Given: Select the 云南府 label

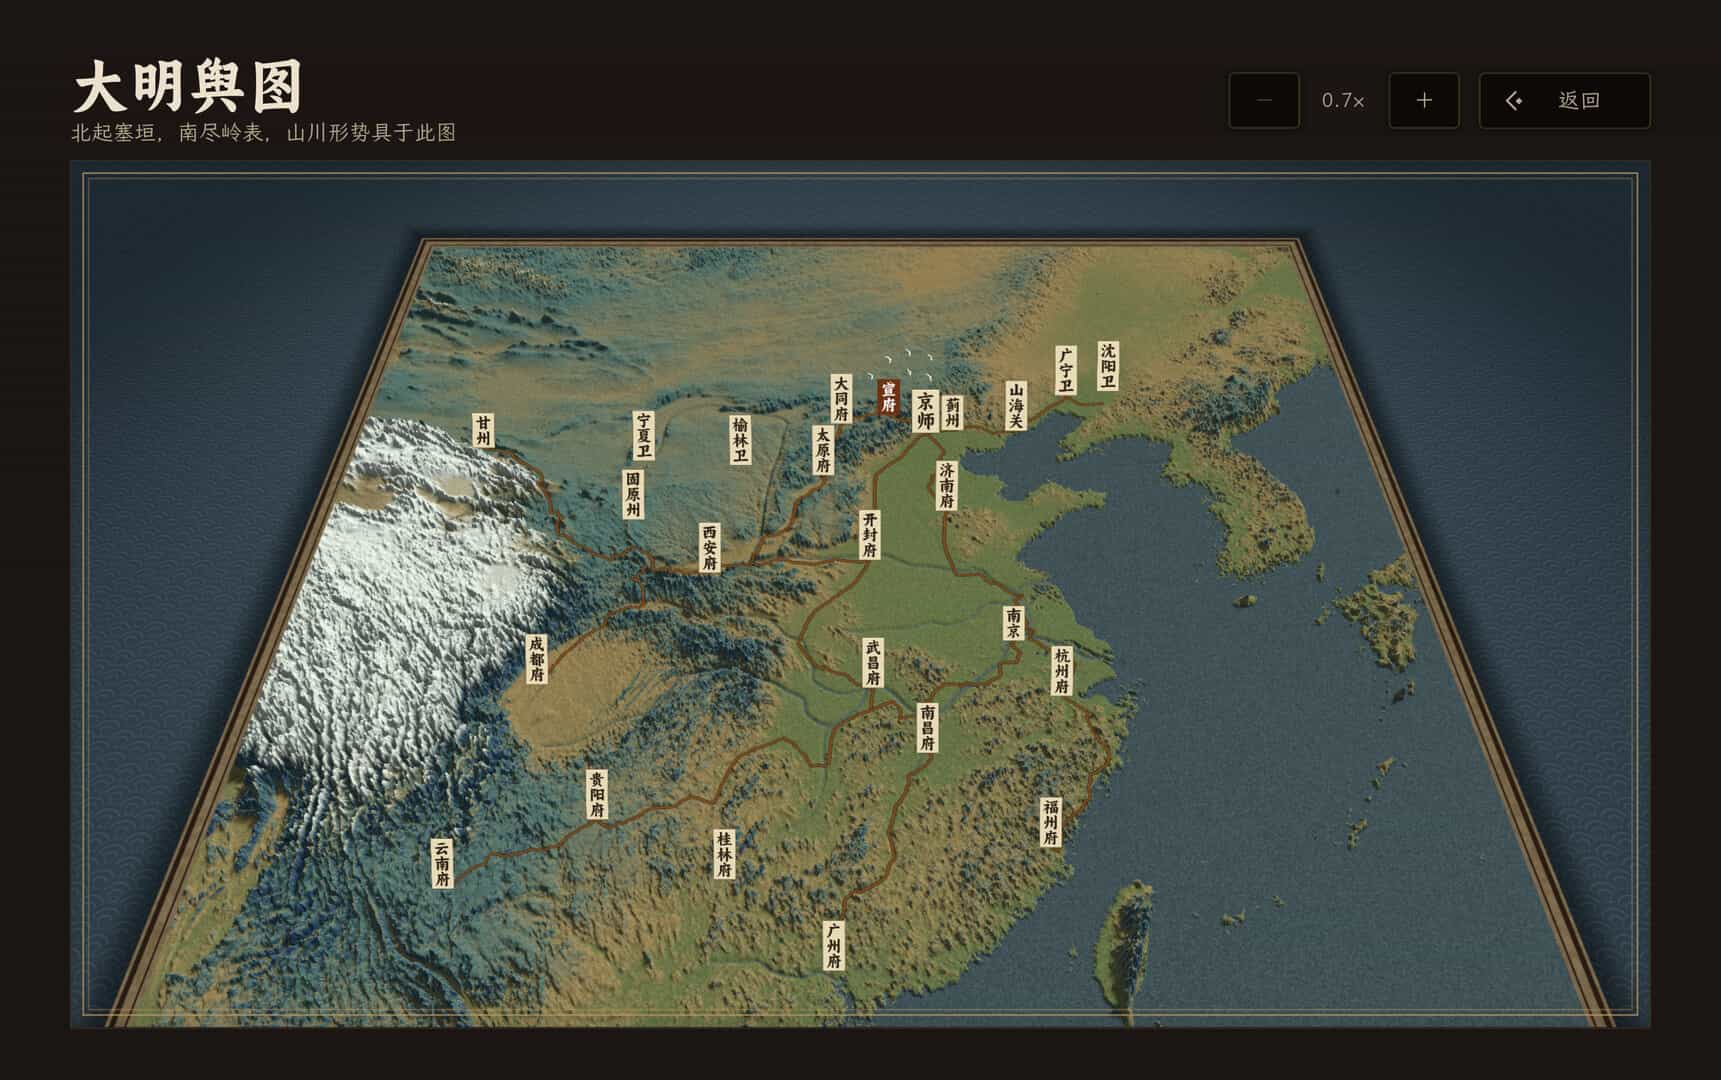Looking at the screenshot, I should [442, 864].
